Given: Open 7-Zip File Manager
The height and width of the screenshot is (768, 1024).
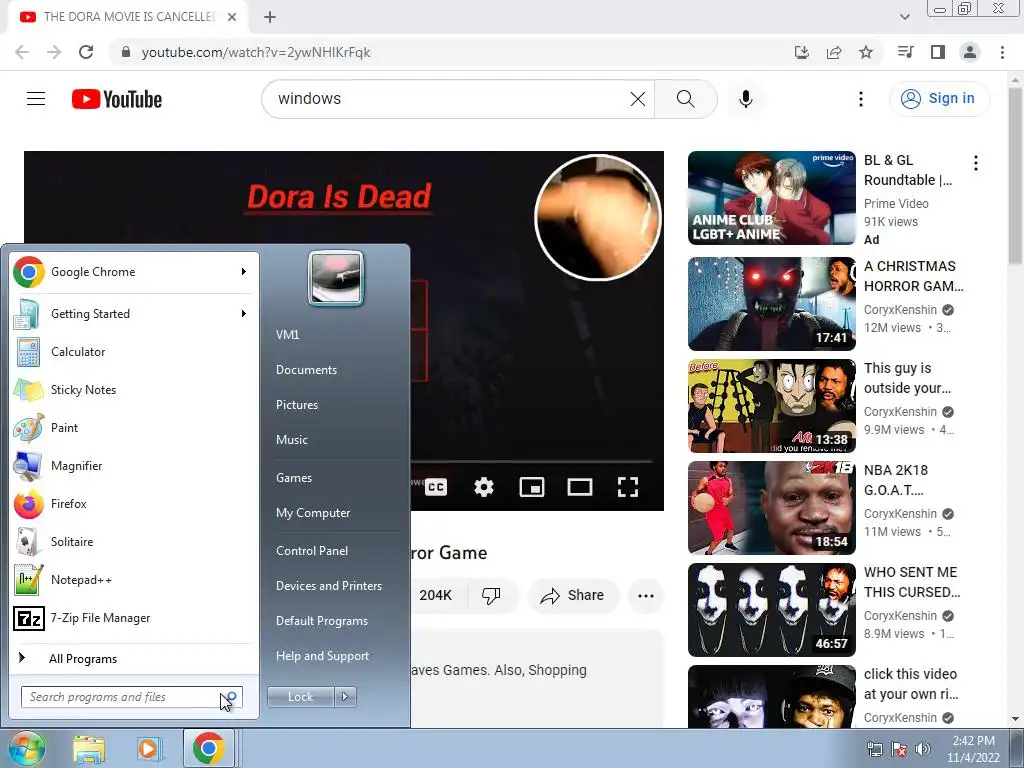Looking at the screenshot, I should [x=134, y=618].
